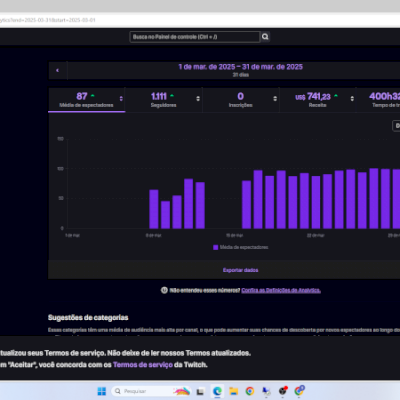Focus the 'Busca no Painel de controle' field
Viewport: 400px width, 400px height.
[195, 37]
